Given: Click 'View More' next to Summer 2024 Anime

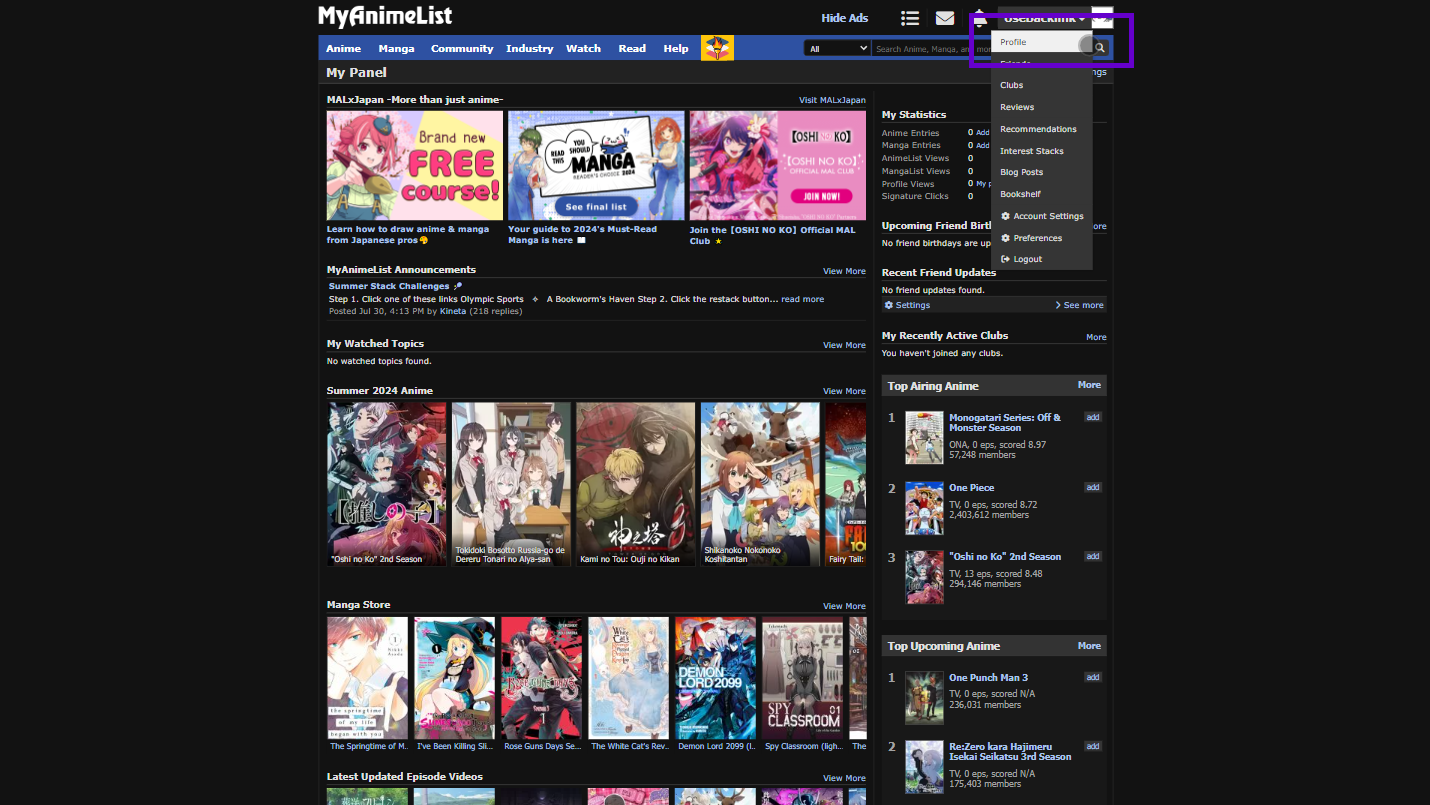Looking at the screenshot, I should tap(844, 391).
